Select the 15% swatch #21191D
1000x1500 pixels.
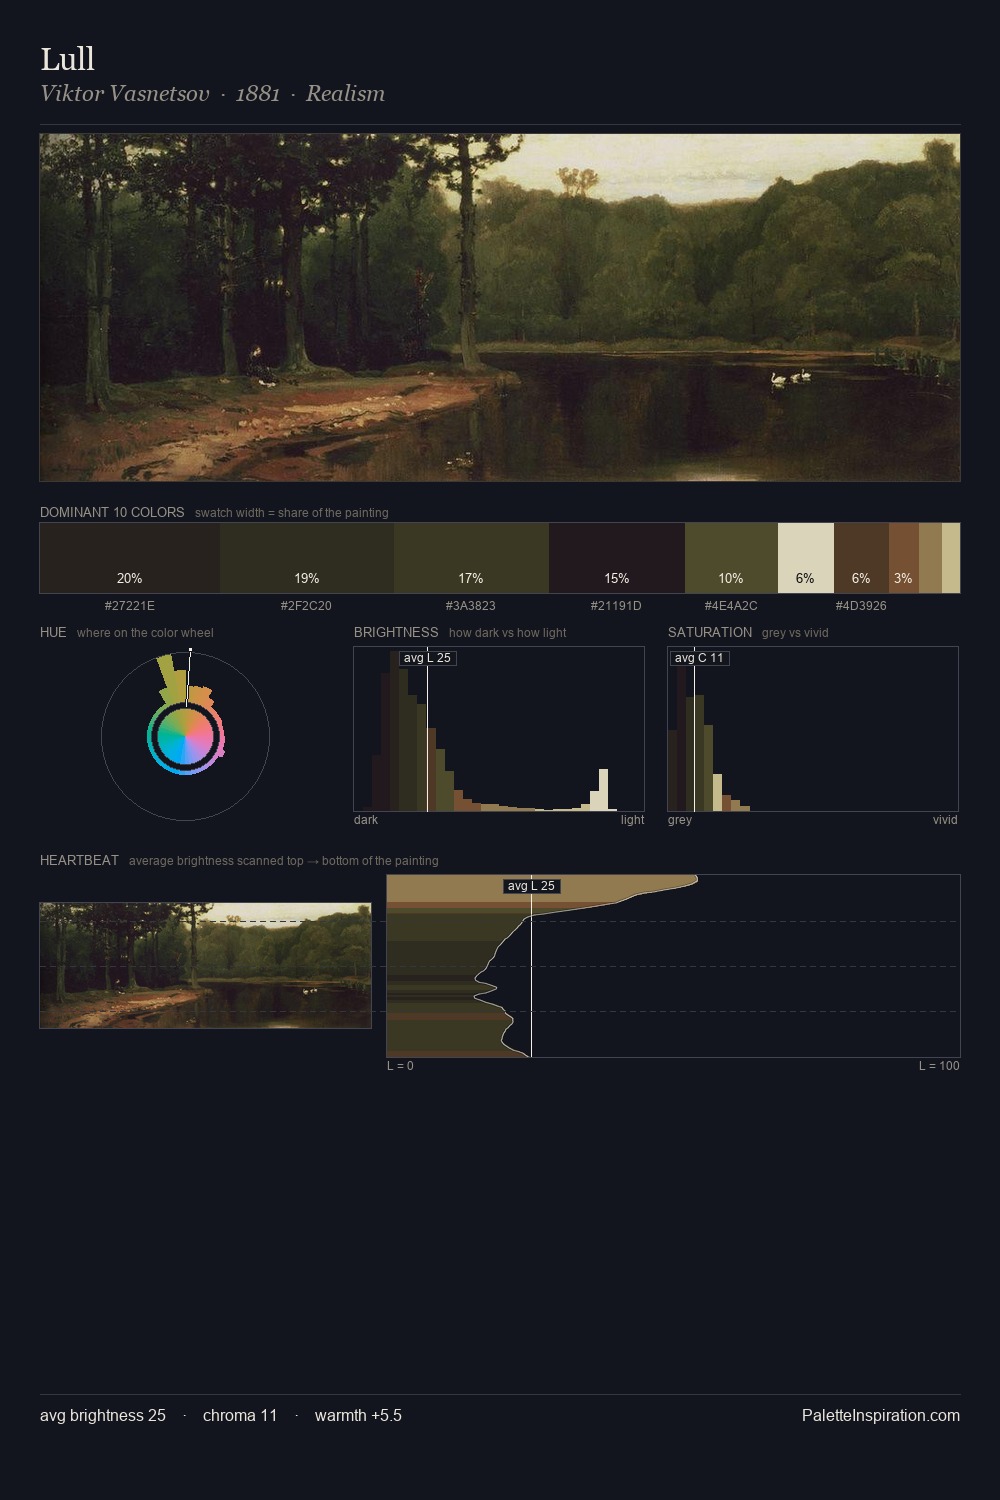pos(617,558)
